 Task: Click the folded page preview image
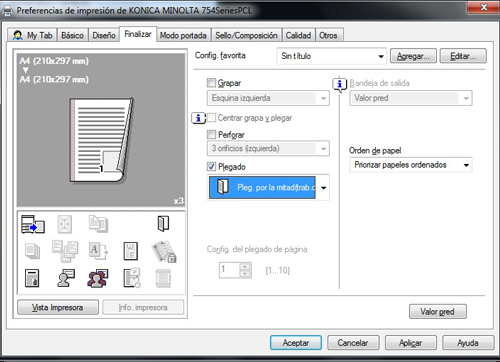click(101, 140)
